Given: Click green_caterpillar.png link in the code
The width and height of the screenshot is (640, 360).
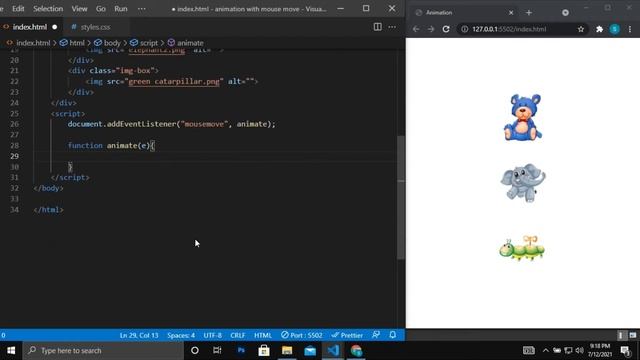Looking at the screenshot, I should coord(174,81).
